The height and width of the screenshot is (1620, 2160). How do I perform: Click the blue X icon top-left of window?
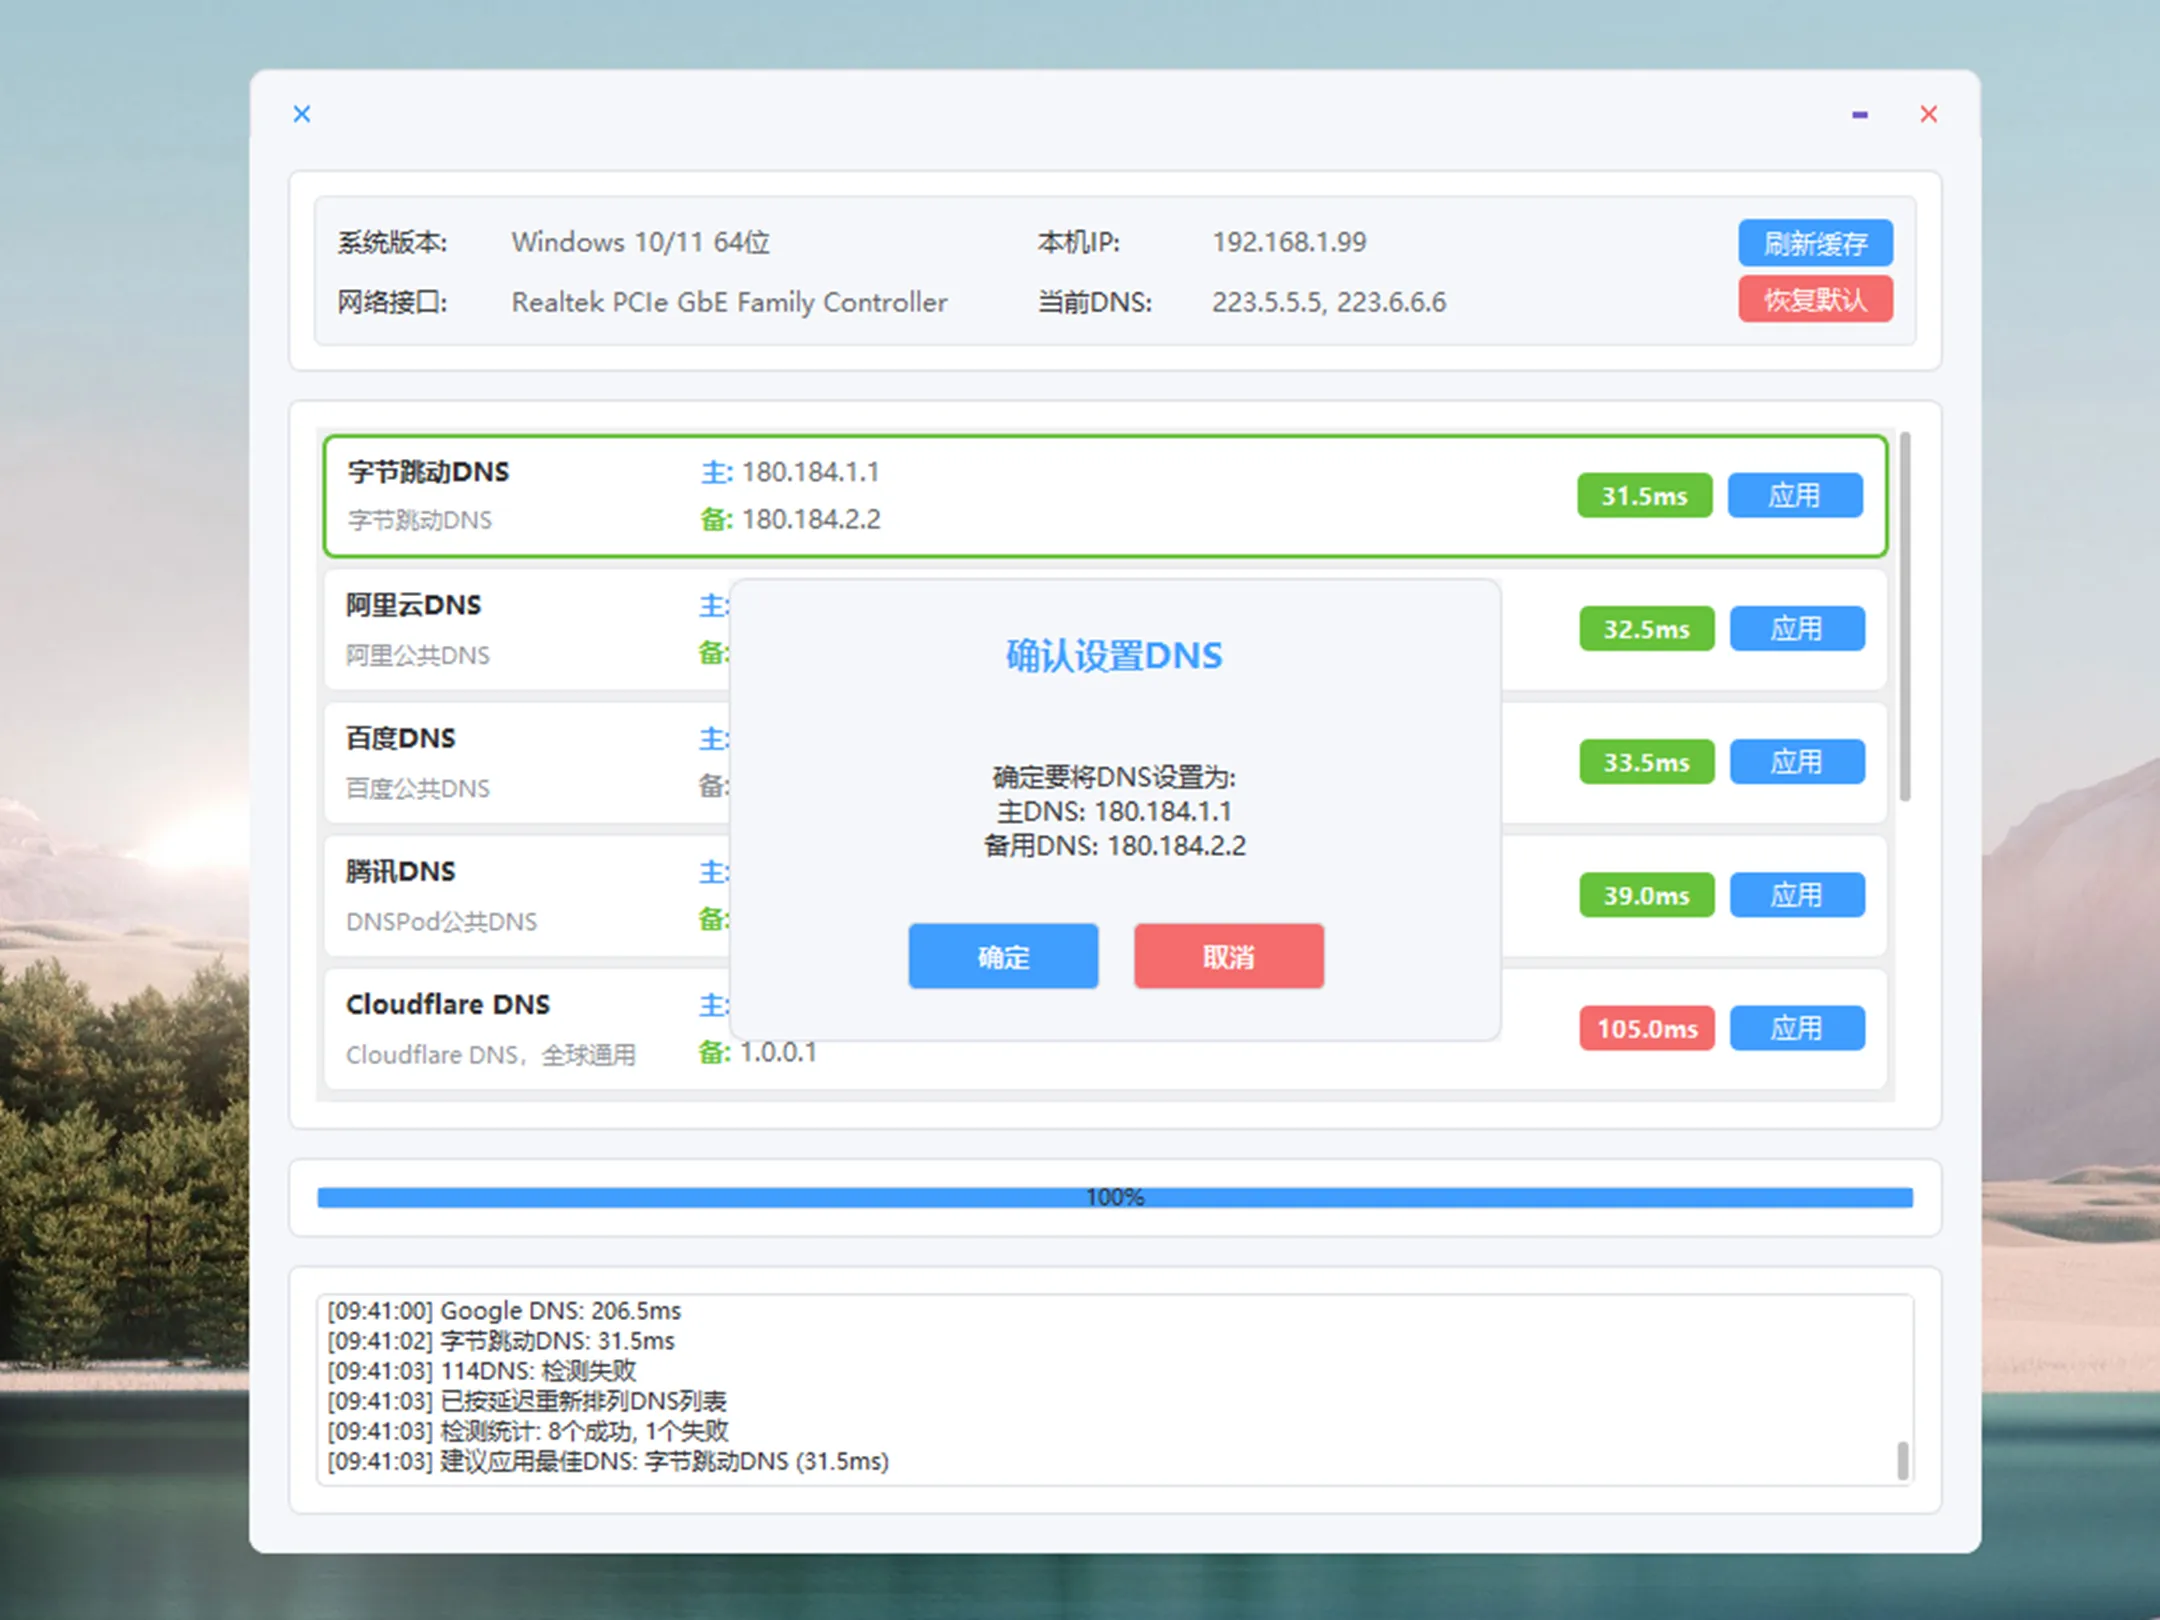[301, 113]
